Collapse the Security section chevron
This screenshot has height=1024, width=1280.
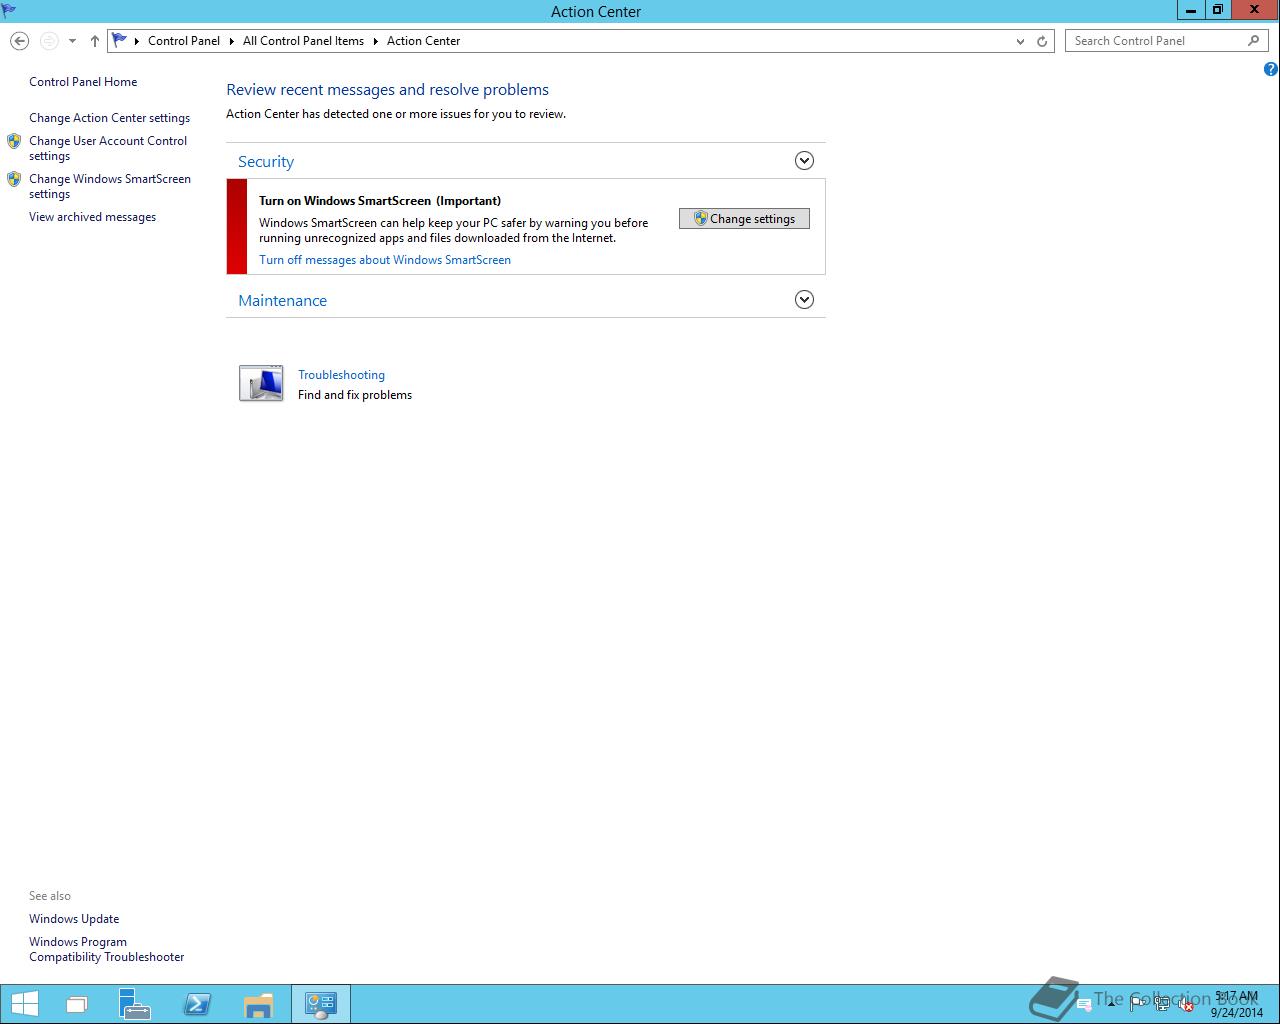(x=804, y=161)
